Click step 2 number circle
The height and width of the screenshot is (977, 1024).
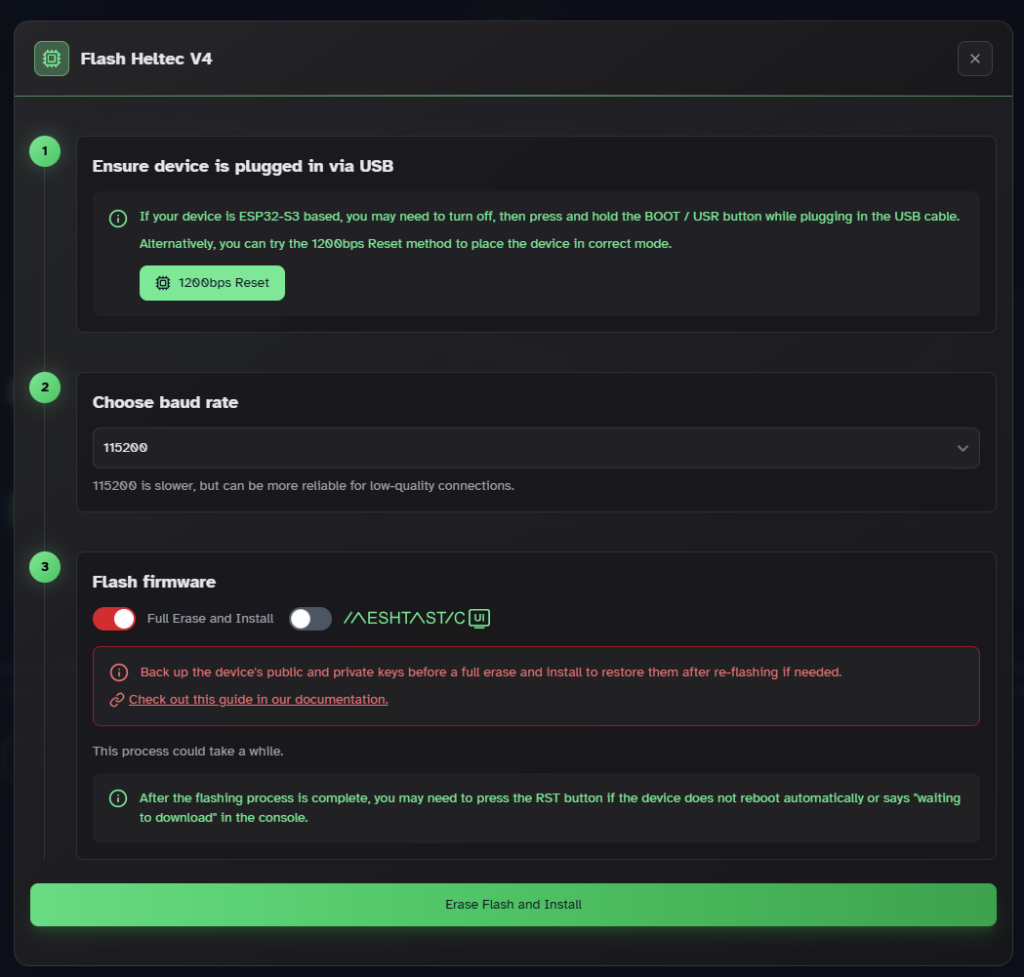(45, 388)
